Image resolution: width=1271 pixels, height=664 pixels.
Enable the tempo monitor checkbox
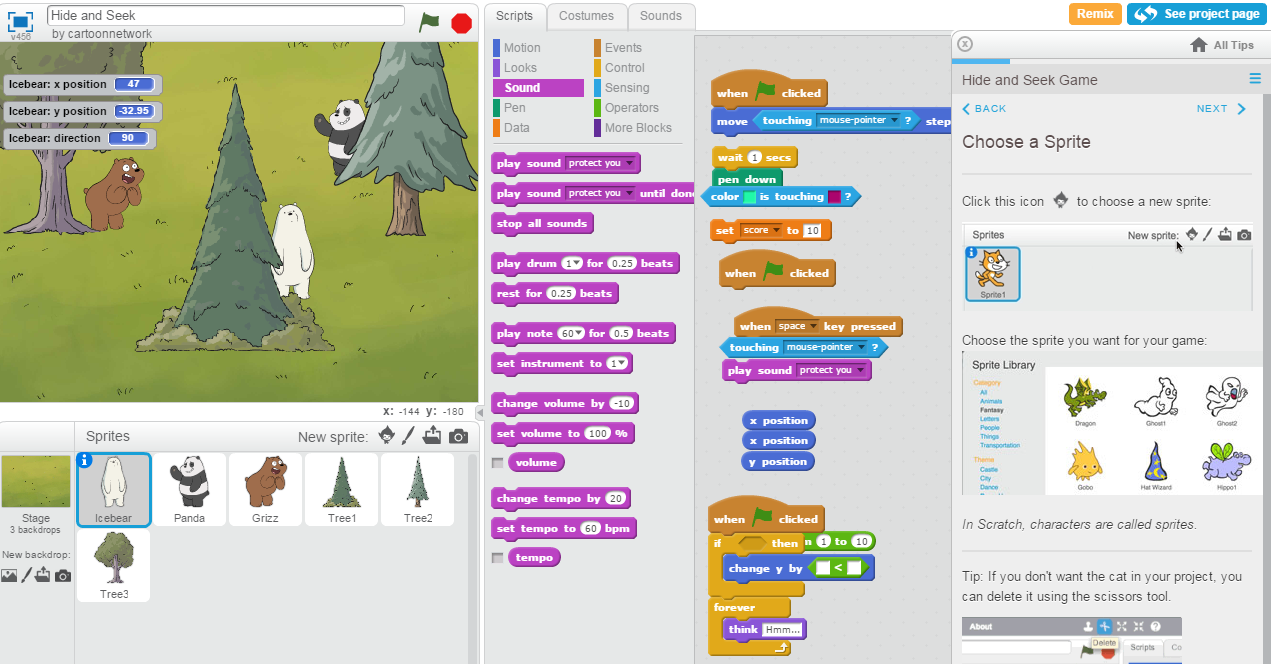click(498, 558)
